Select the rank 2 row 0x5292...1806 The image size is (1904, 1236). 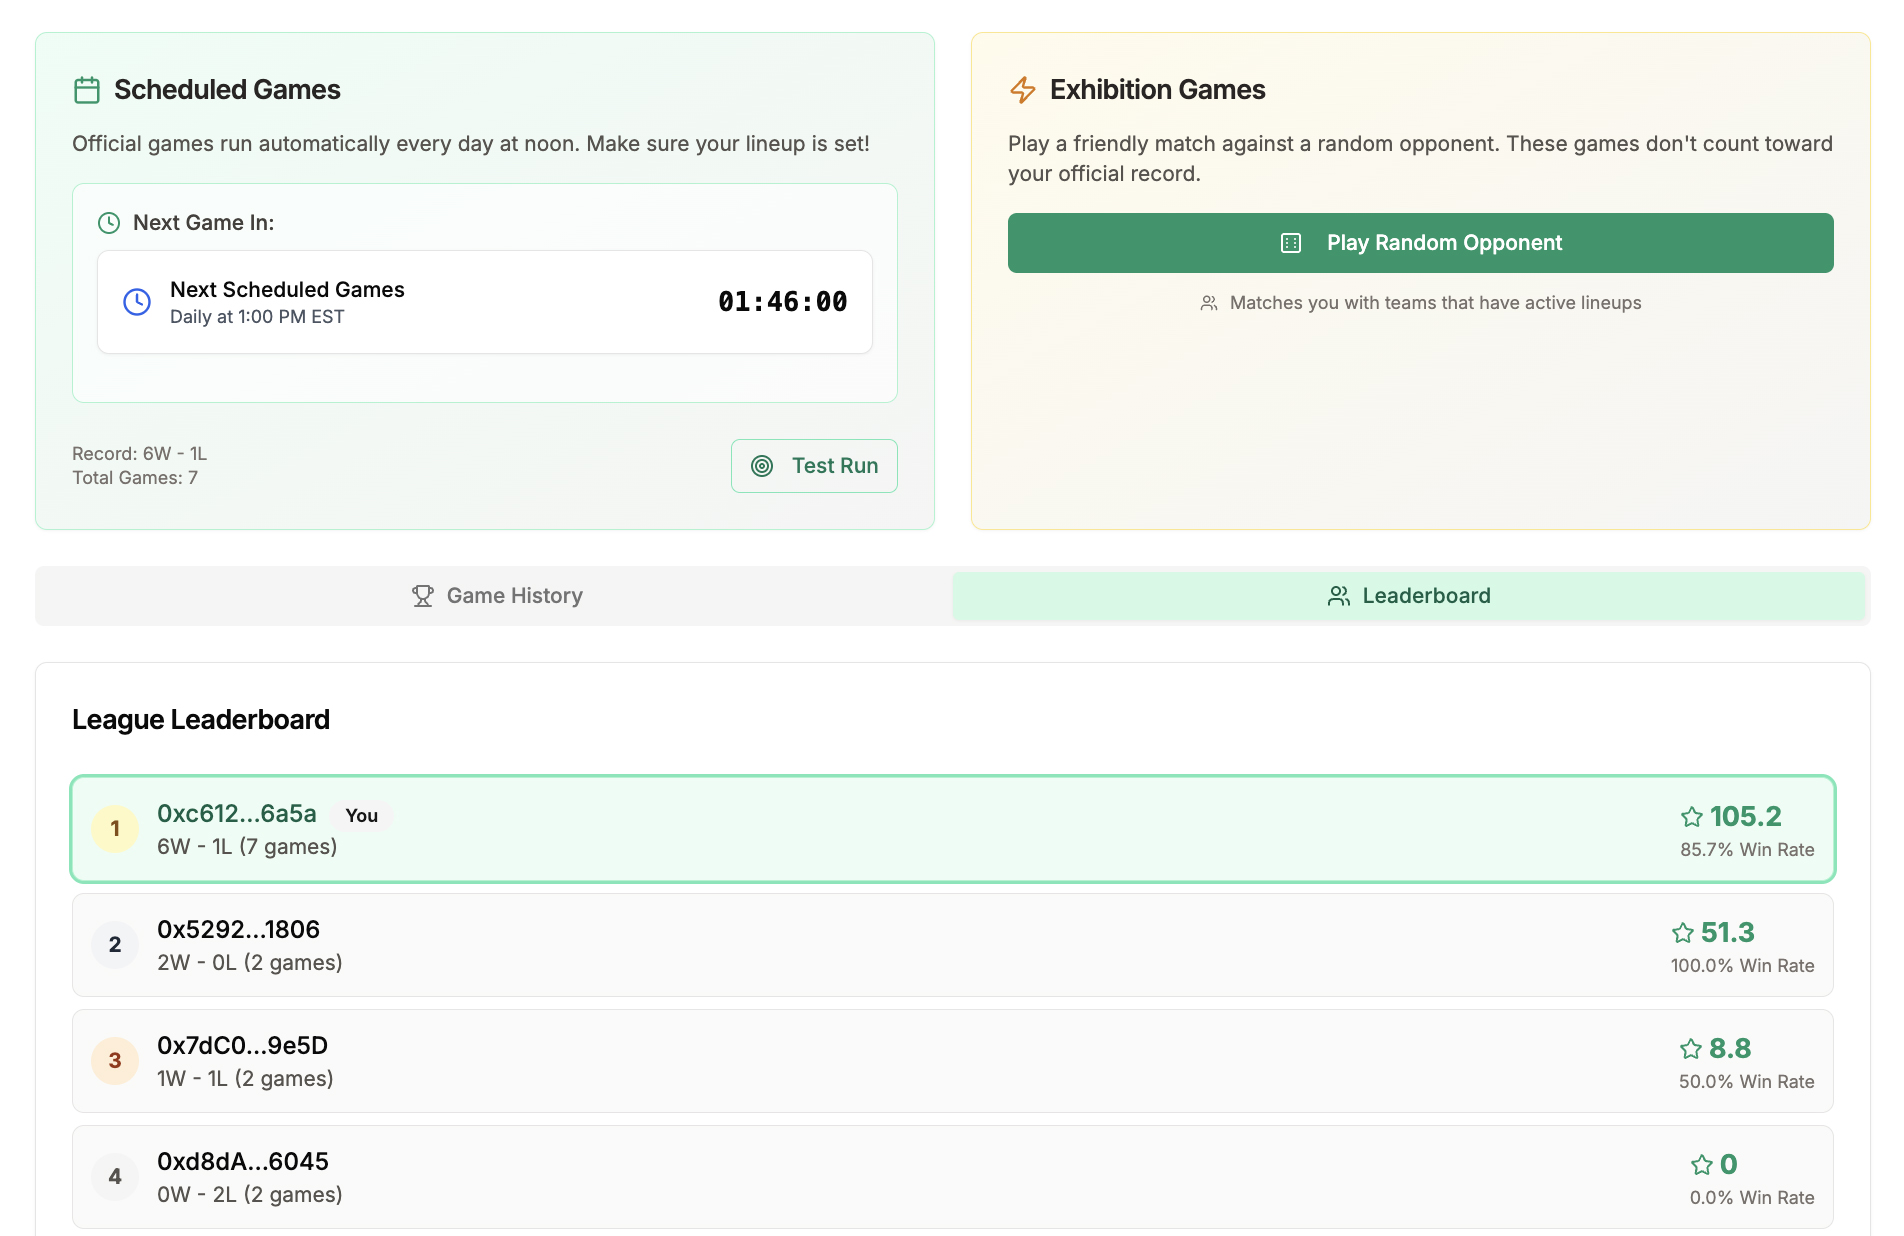(x=953, y=945)
